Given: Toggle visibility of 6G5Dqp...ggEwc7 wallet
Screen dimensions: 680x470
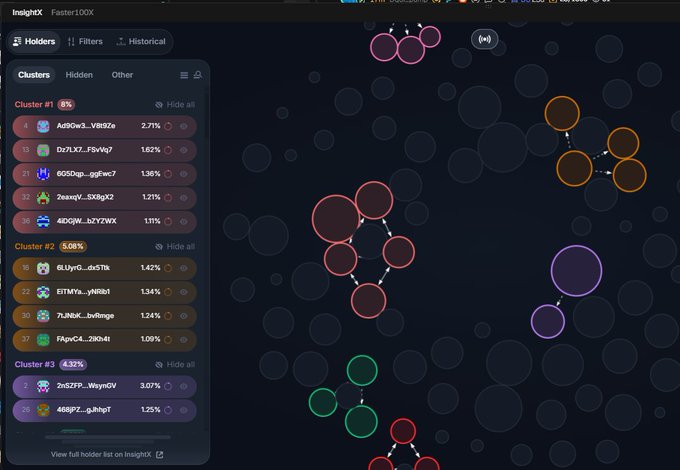Looking at the screenshot, I should coord(184,174).
